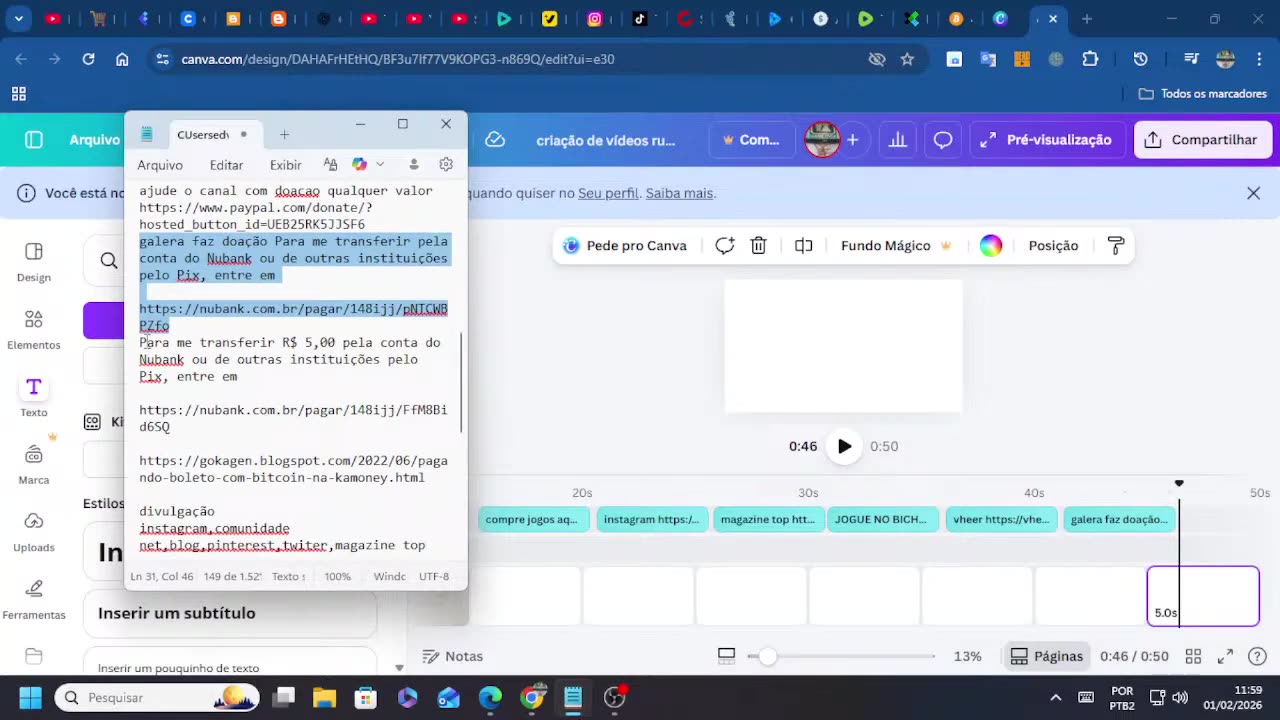Add collaborator with the plus icon
The image size is (1280, 720).
point(852,140)
